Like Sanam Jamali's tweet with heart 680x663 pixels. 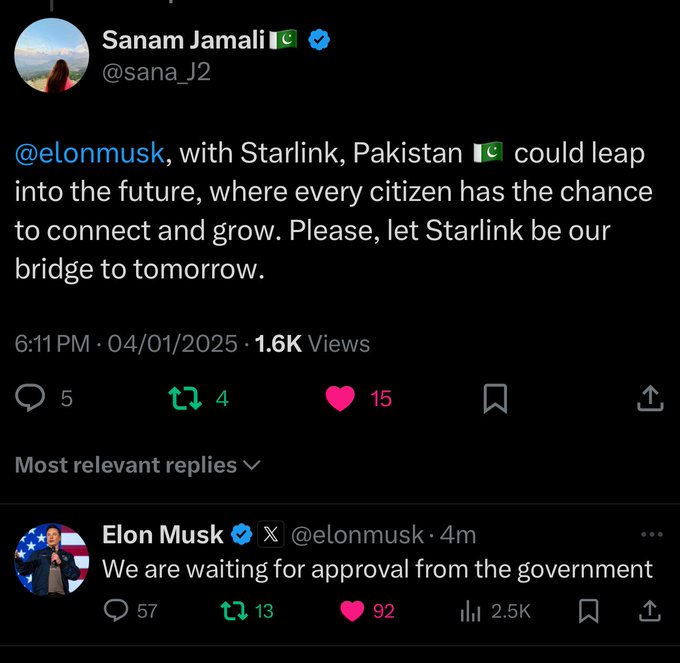click(341, 399)
